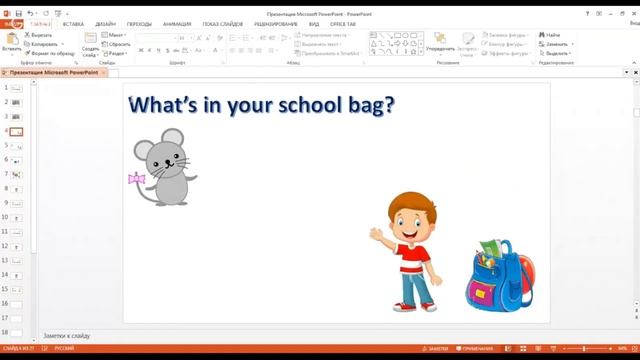Click the Normal view icon in status bar
Viewport: 640px width, 360px height.
coord(508,349)
